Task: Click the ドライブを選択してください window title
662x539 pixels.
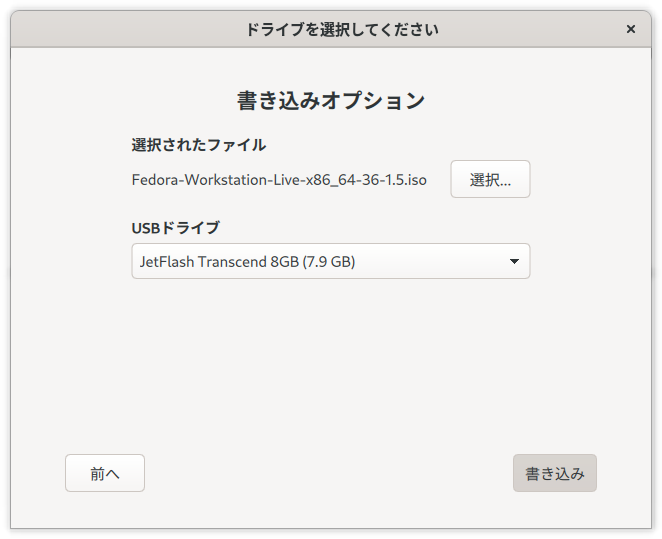Action: pos(341,29)
